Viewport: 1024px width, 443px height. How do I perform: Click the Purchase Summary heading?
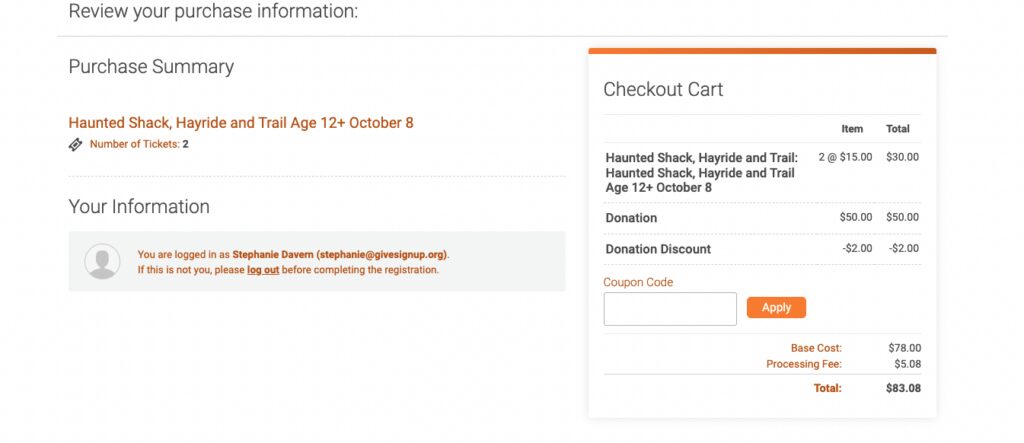coord(151,67)
